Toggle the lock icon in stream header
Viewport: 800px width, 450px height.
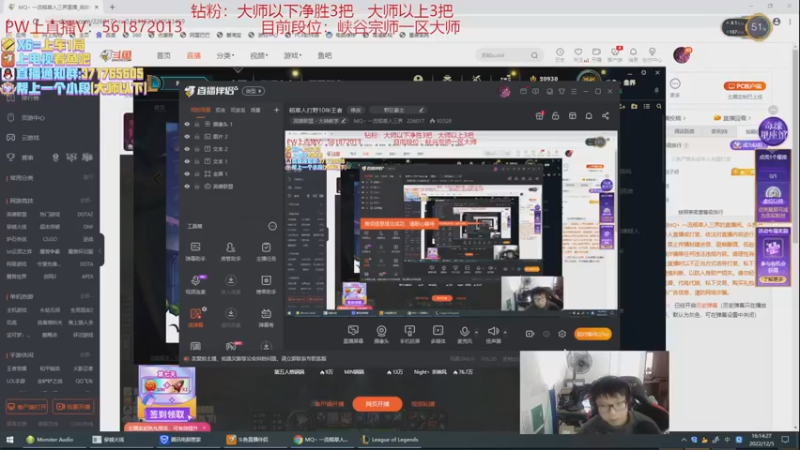point(556,116)
